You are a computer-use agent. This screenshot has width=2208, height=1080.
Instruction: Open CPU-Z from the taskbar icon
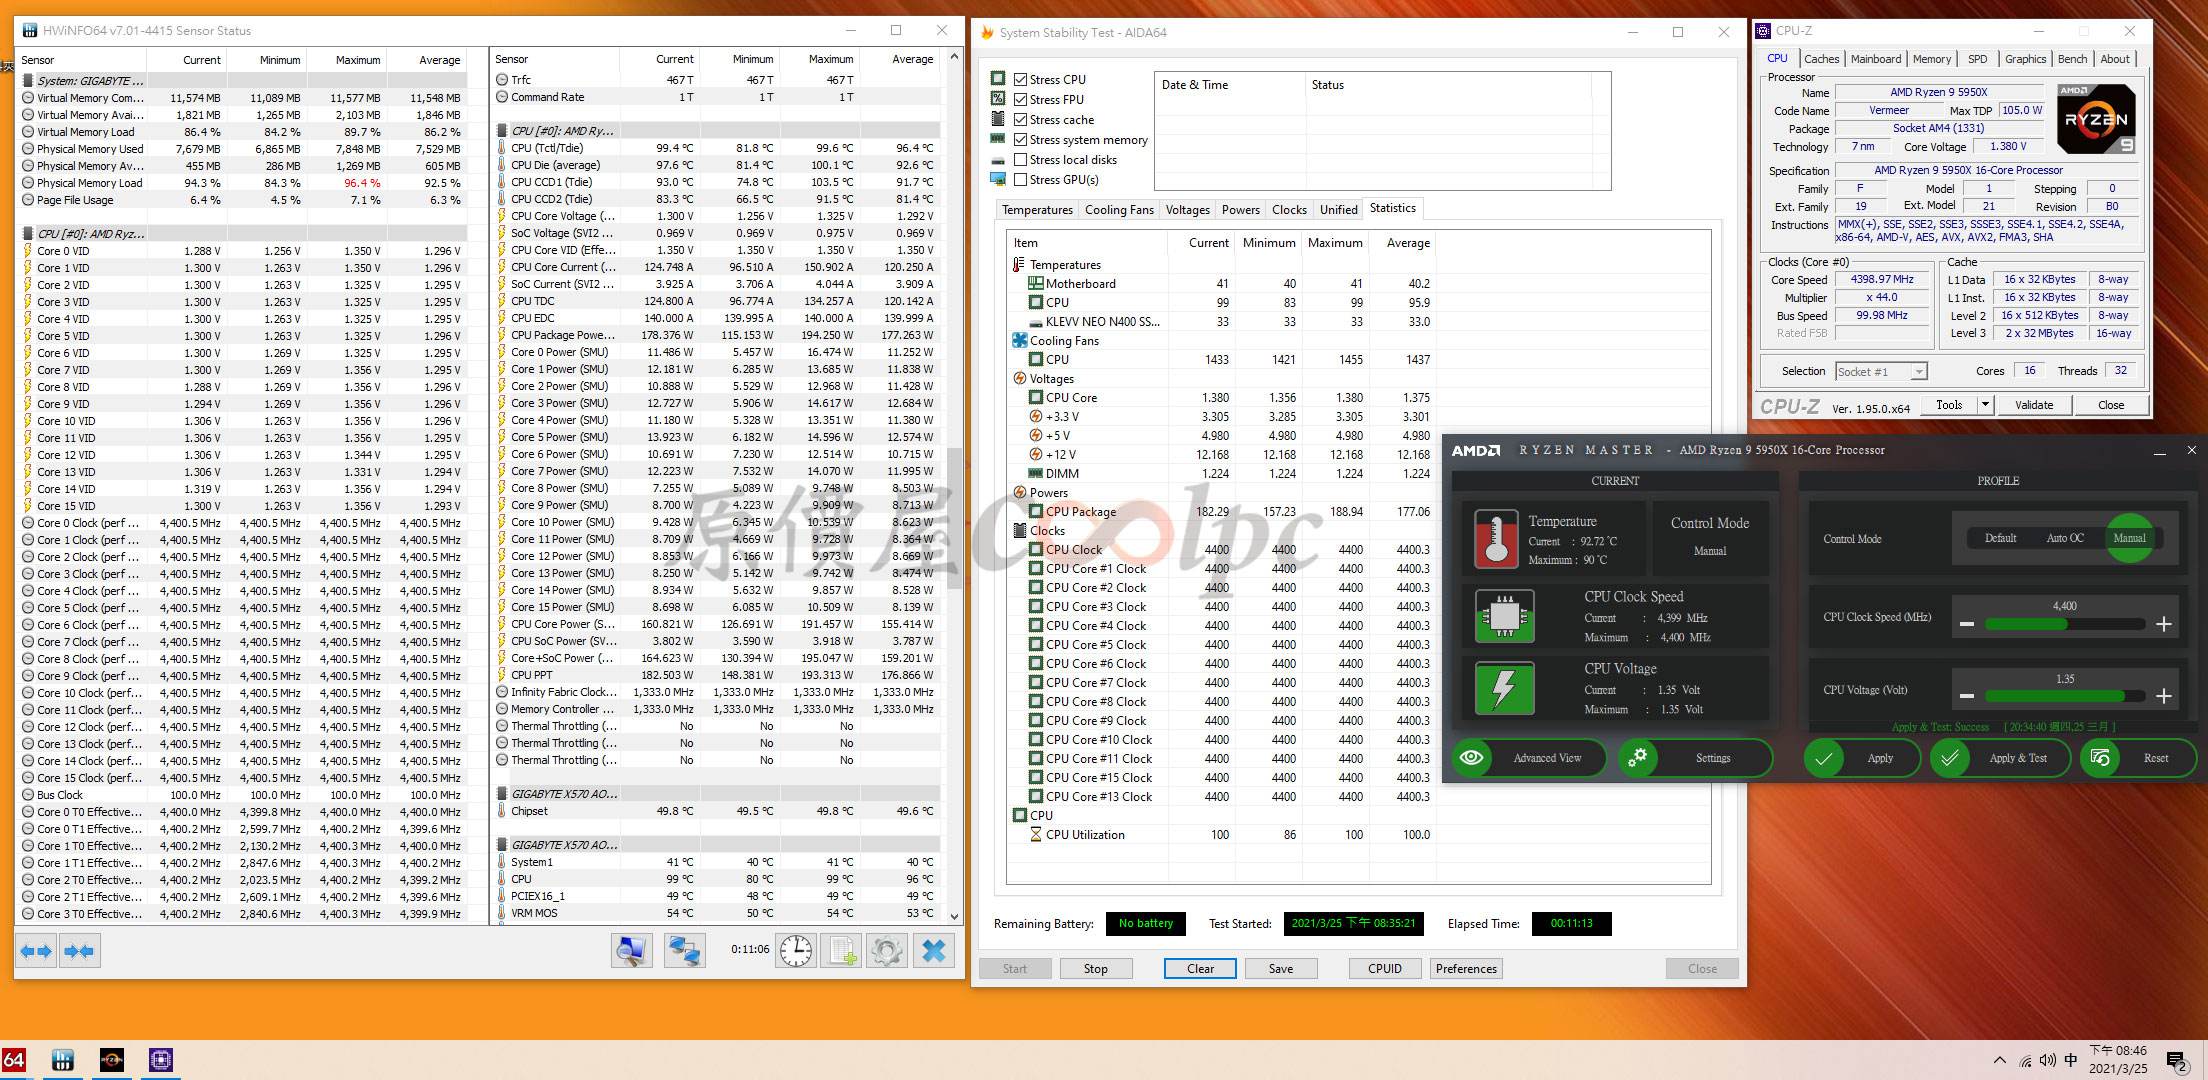click(x=161, y=1060)
